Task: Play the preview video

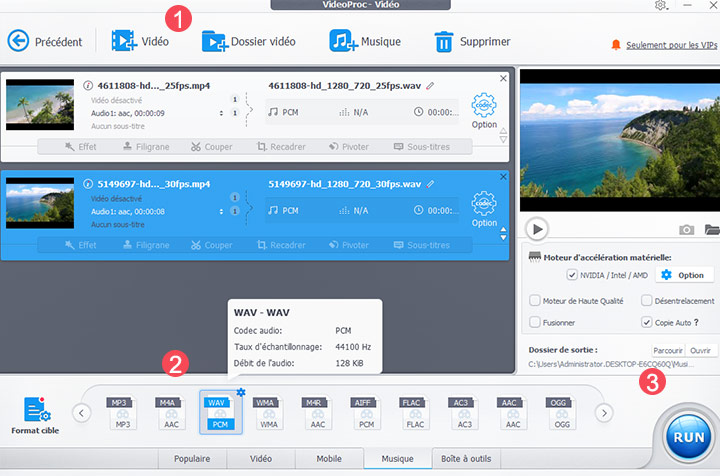Action: click(537, 229)
